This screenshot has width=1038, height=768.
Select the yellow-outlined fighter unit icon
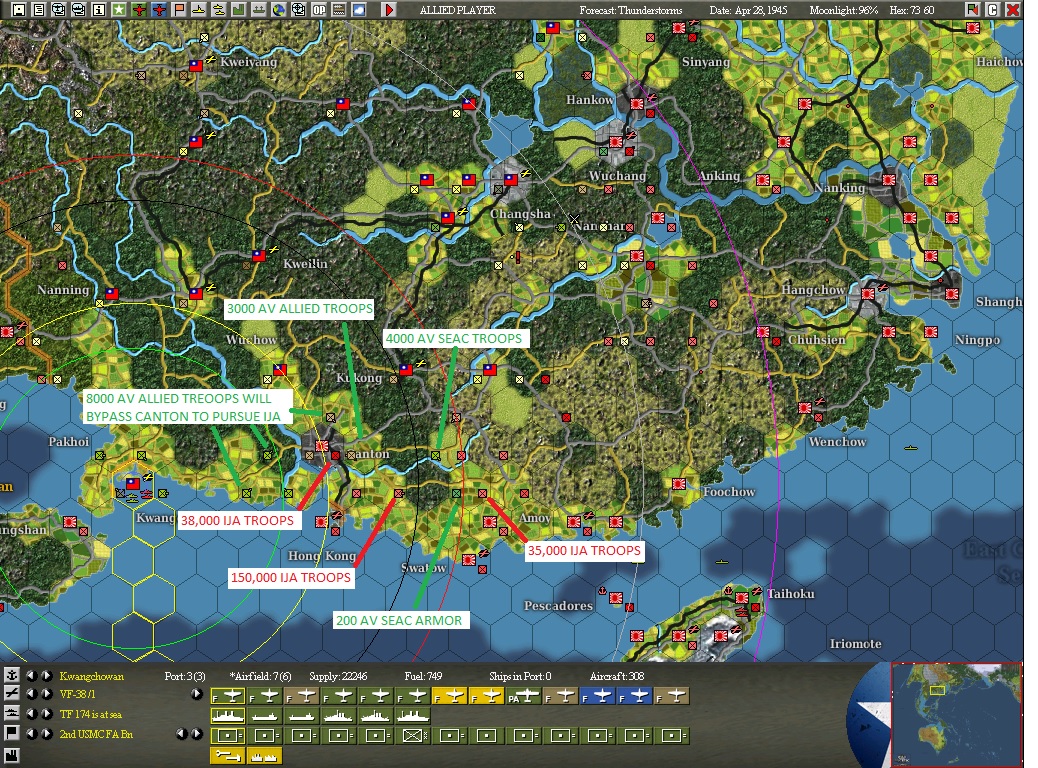tap(228, 696)
